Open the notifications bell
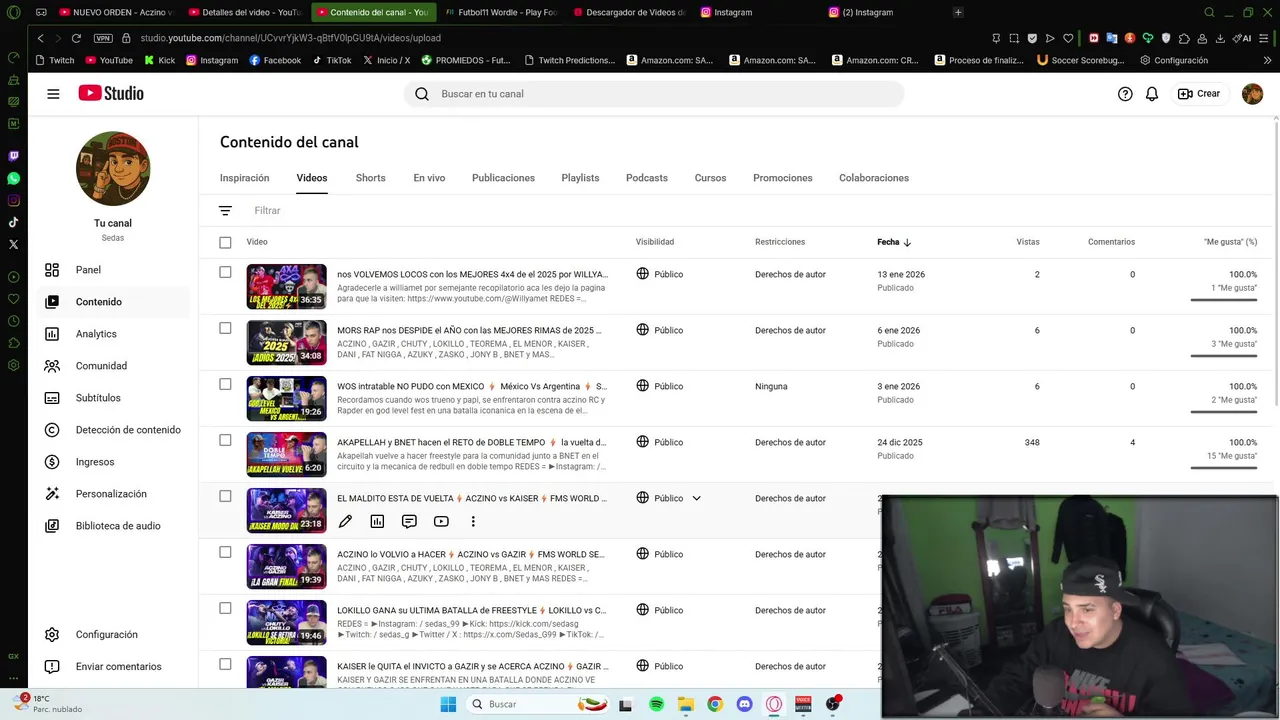This screenshot has height=720, width=1280. coord(1152,94)
